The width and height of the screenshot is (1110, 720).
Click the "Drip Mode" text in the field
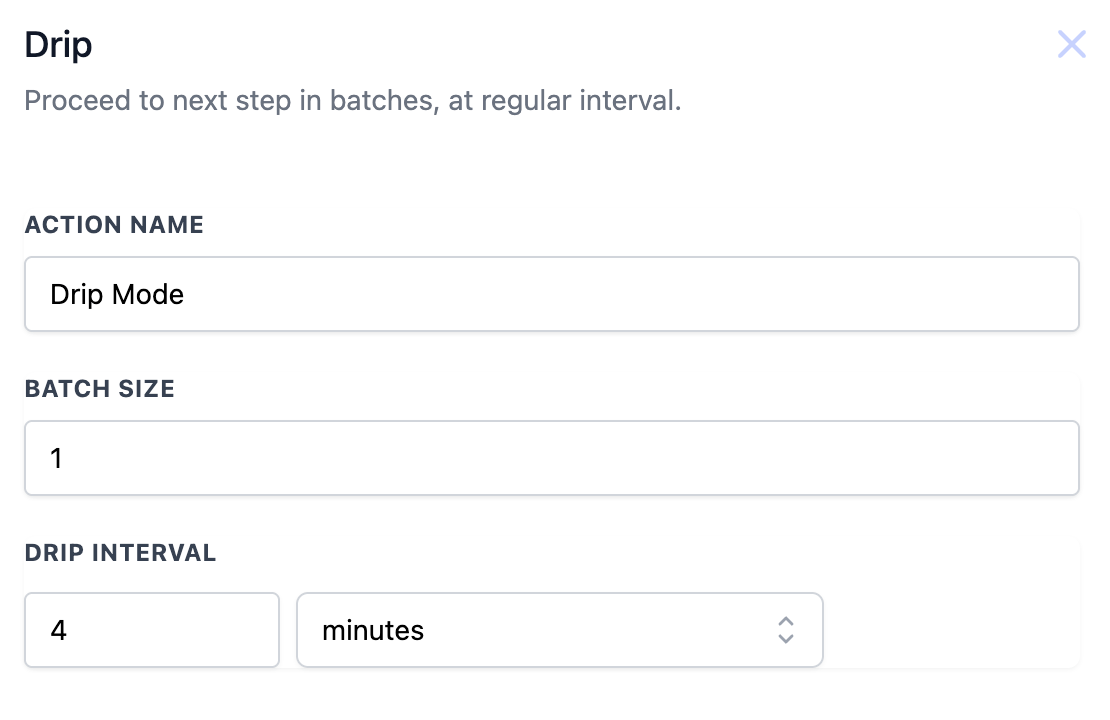click(x=117, y=294)
